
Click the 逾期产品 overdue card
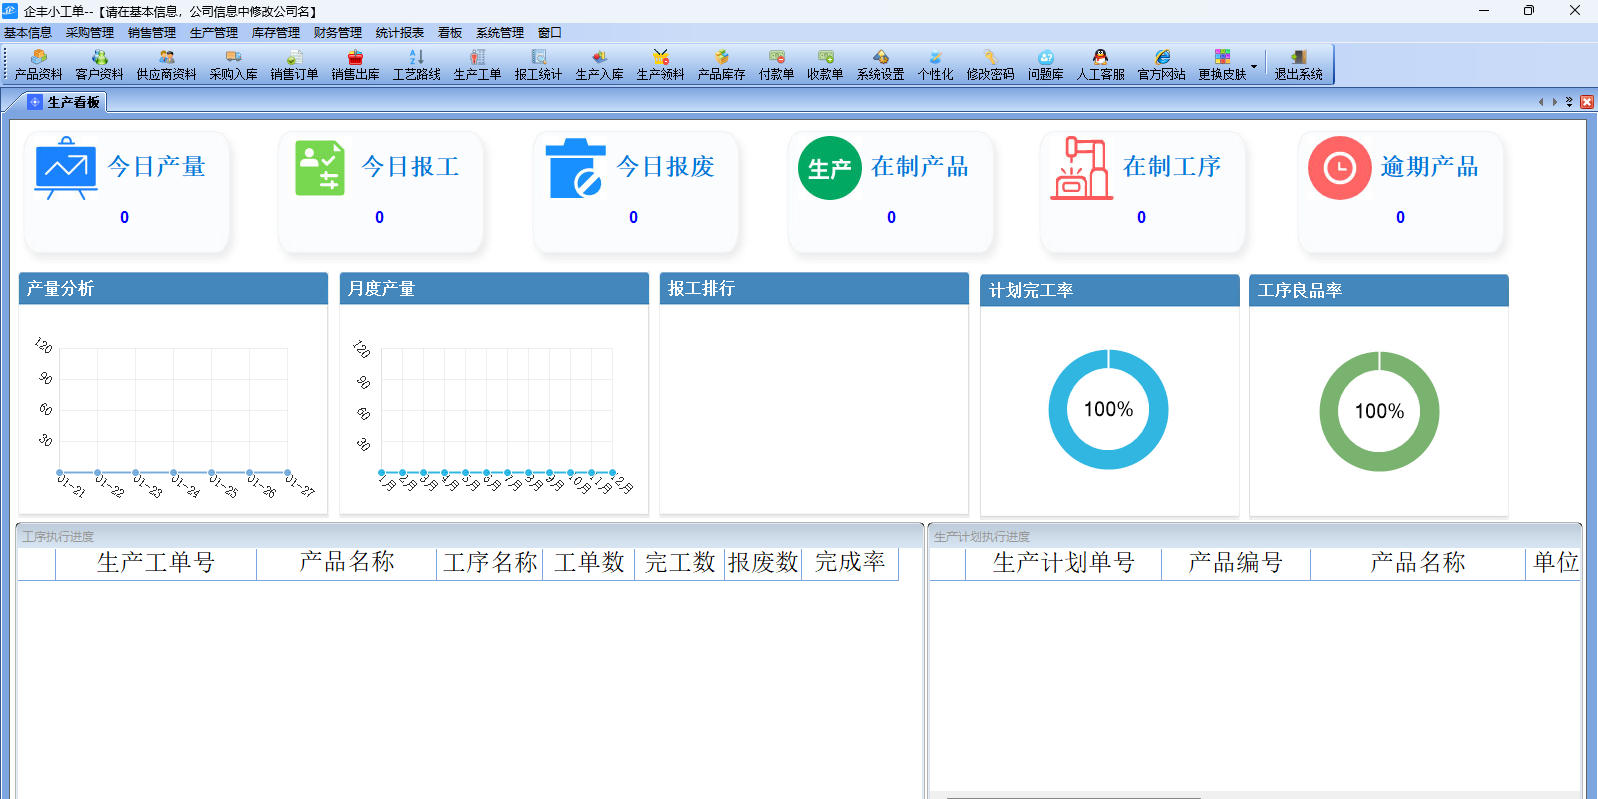1400,190
